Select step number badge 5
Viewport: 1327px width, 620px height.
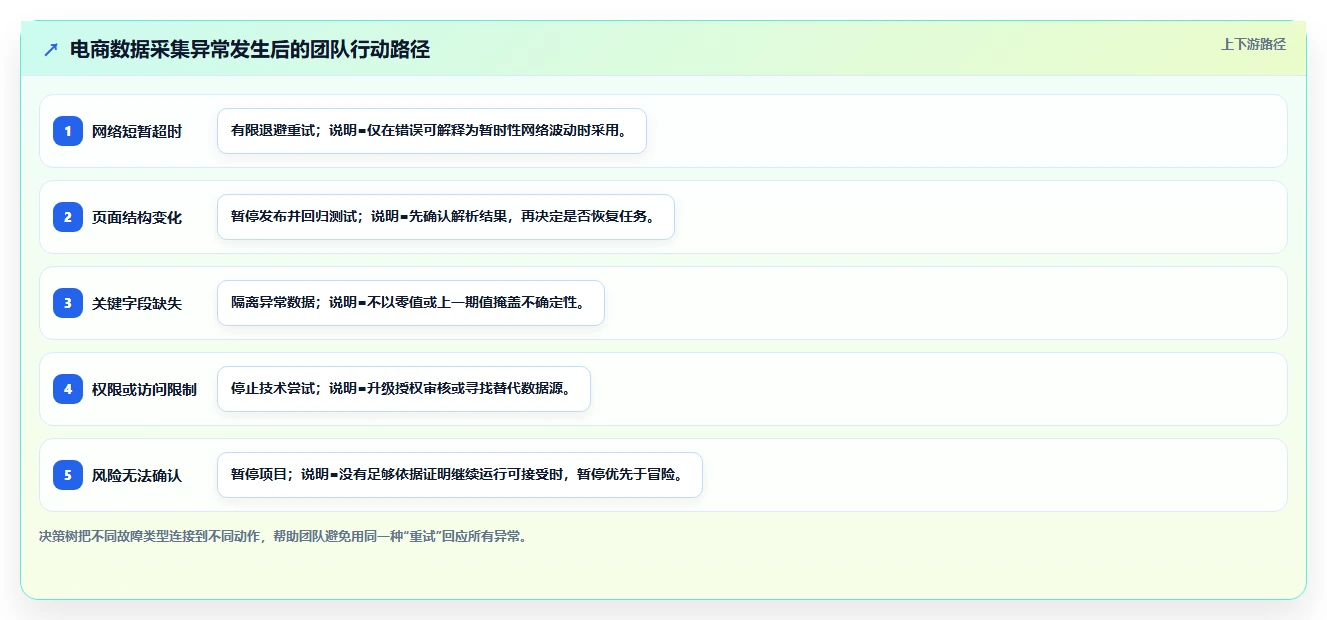click(68, 475)
